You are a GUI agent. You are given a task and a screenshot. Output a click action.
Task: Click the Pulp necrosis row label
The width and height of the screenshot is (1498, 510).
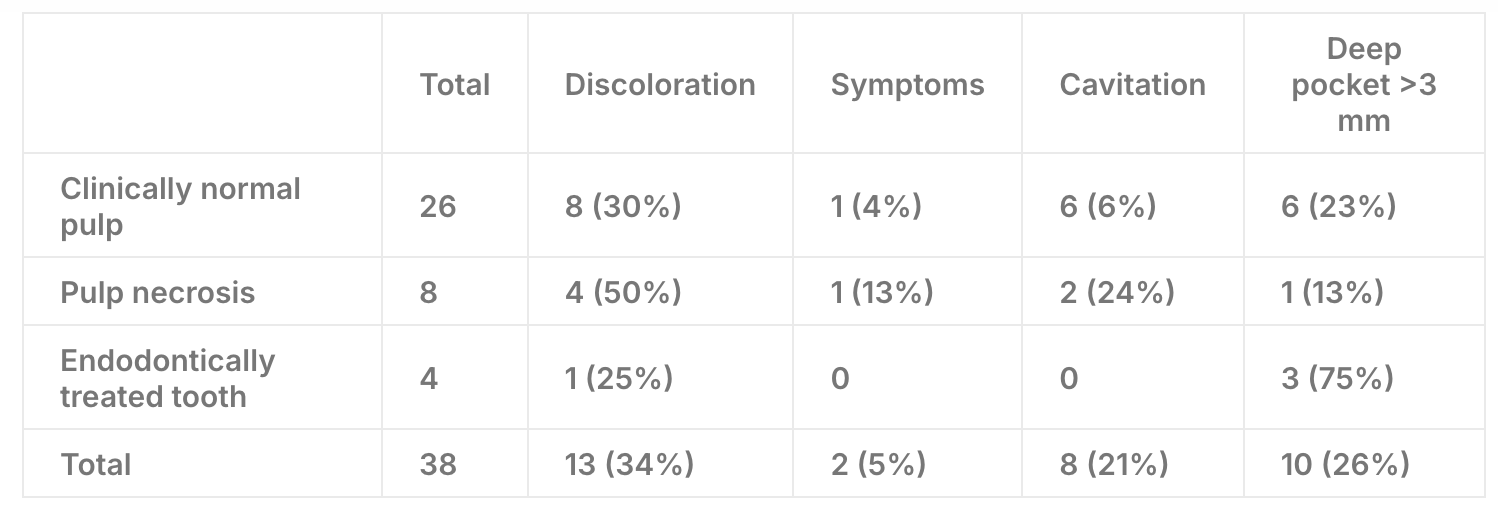tap(158, 292)
